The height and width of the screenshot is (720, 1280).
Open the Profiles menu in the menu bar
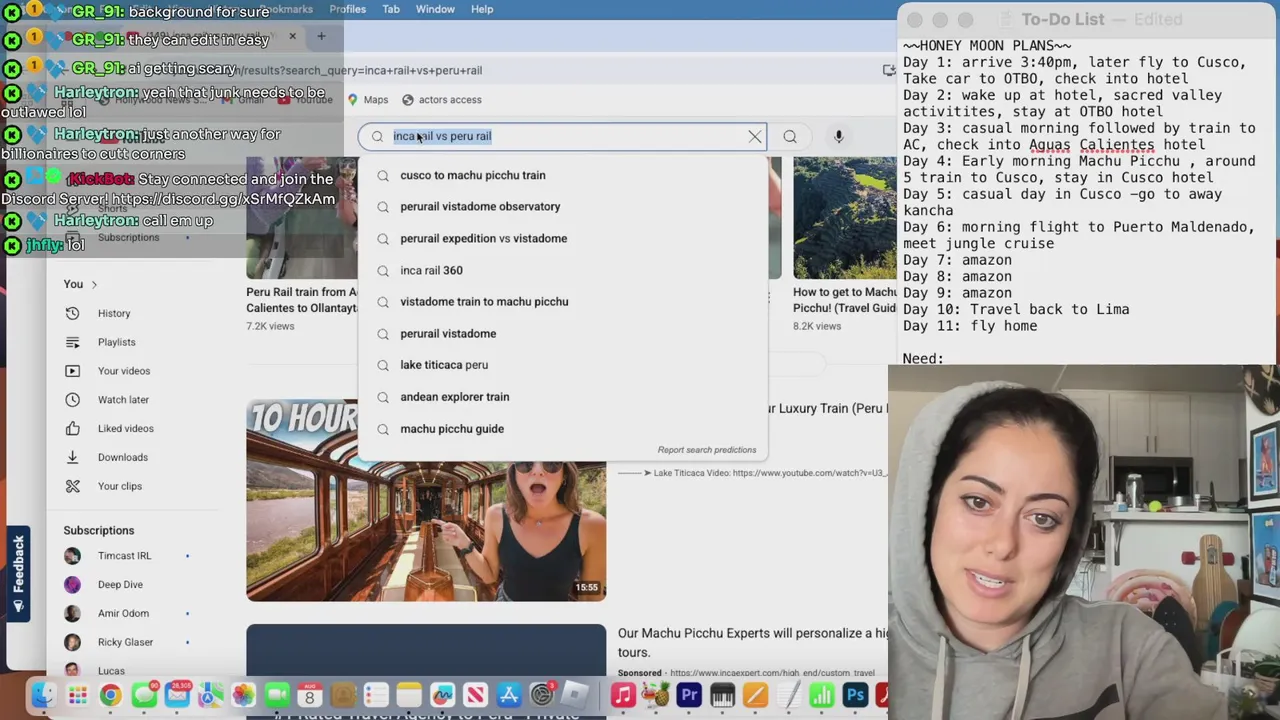click(x=347, y=9)
